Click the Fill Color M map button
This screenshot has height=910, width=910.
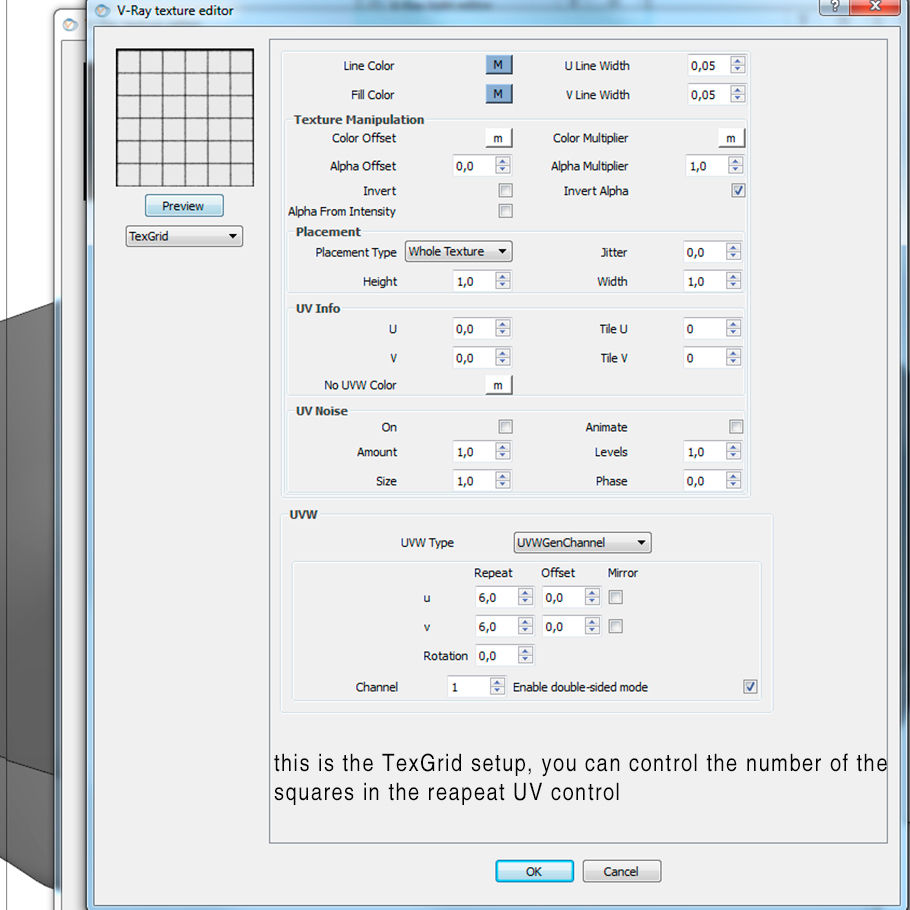pyautogui.click(x=499, y=94)
